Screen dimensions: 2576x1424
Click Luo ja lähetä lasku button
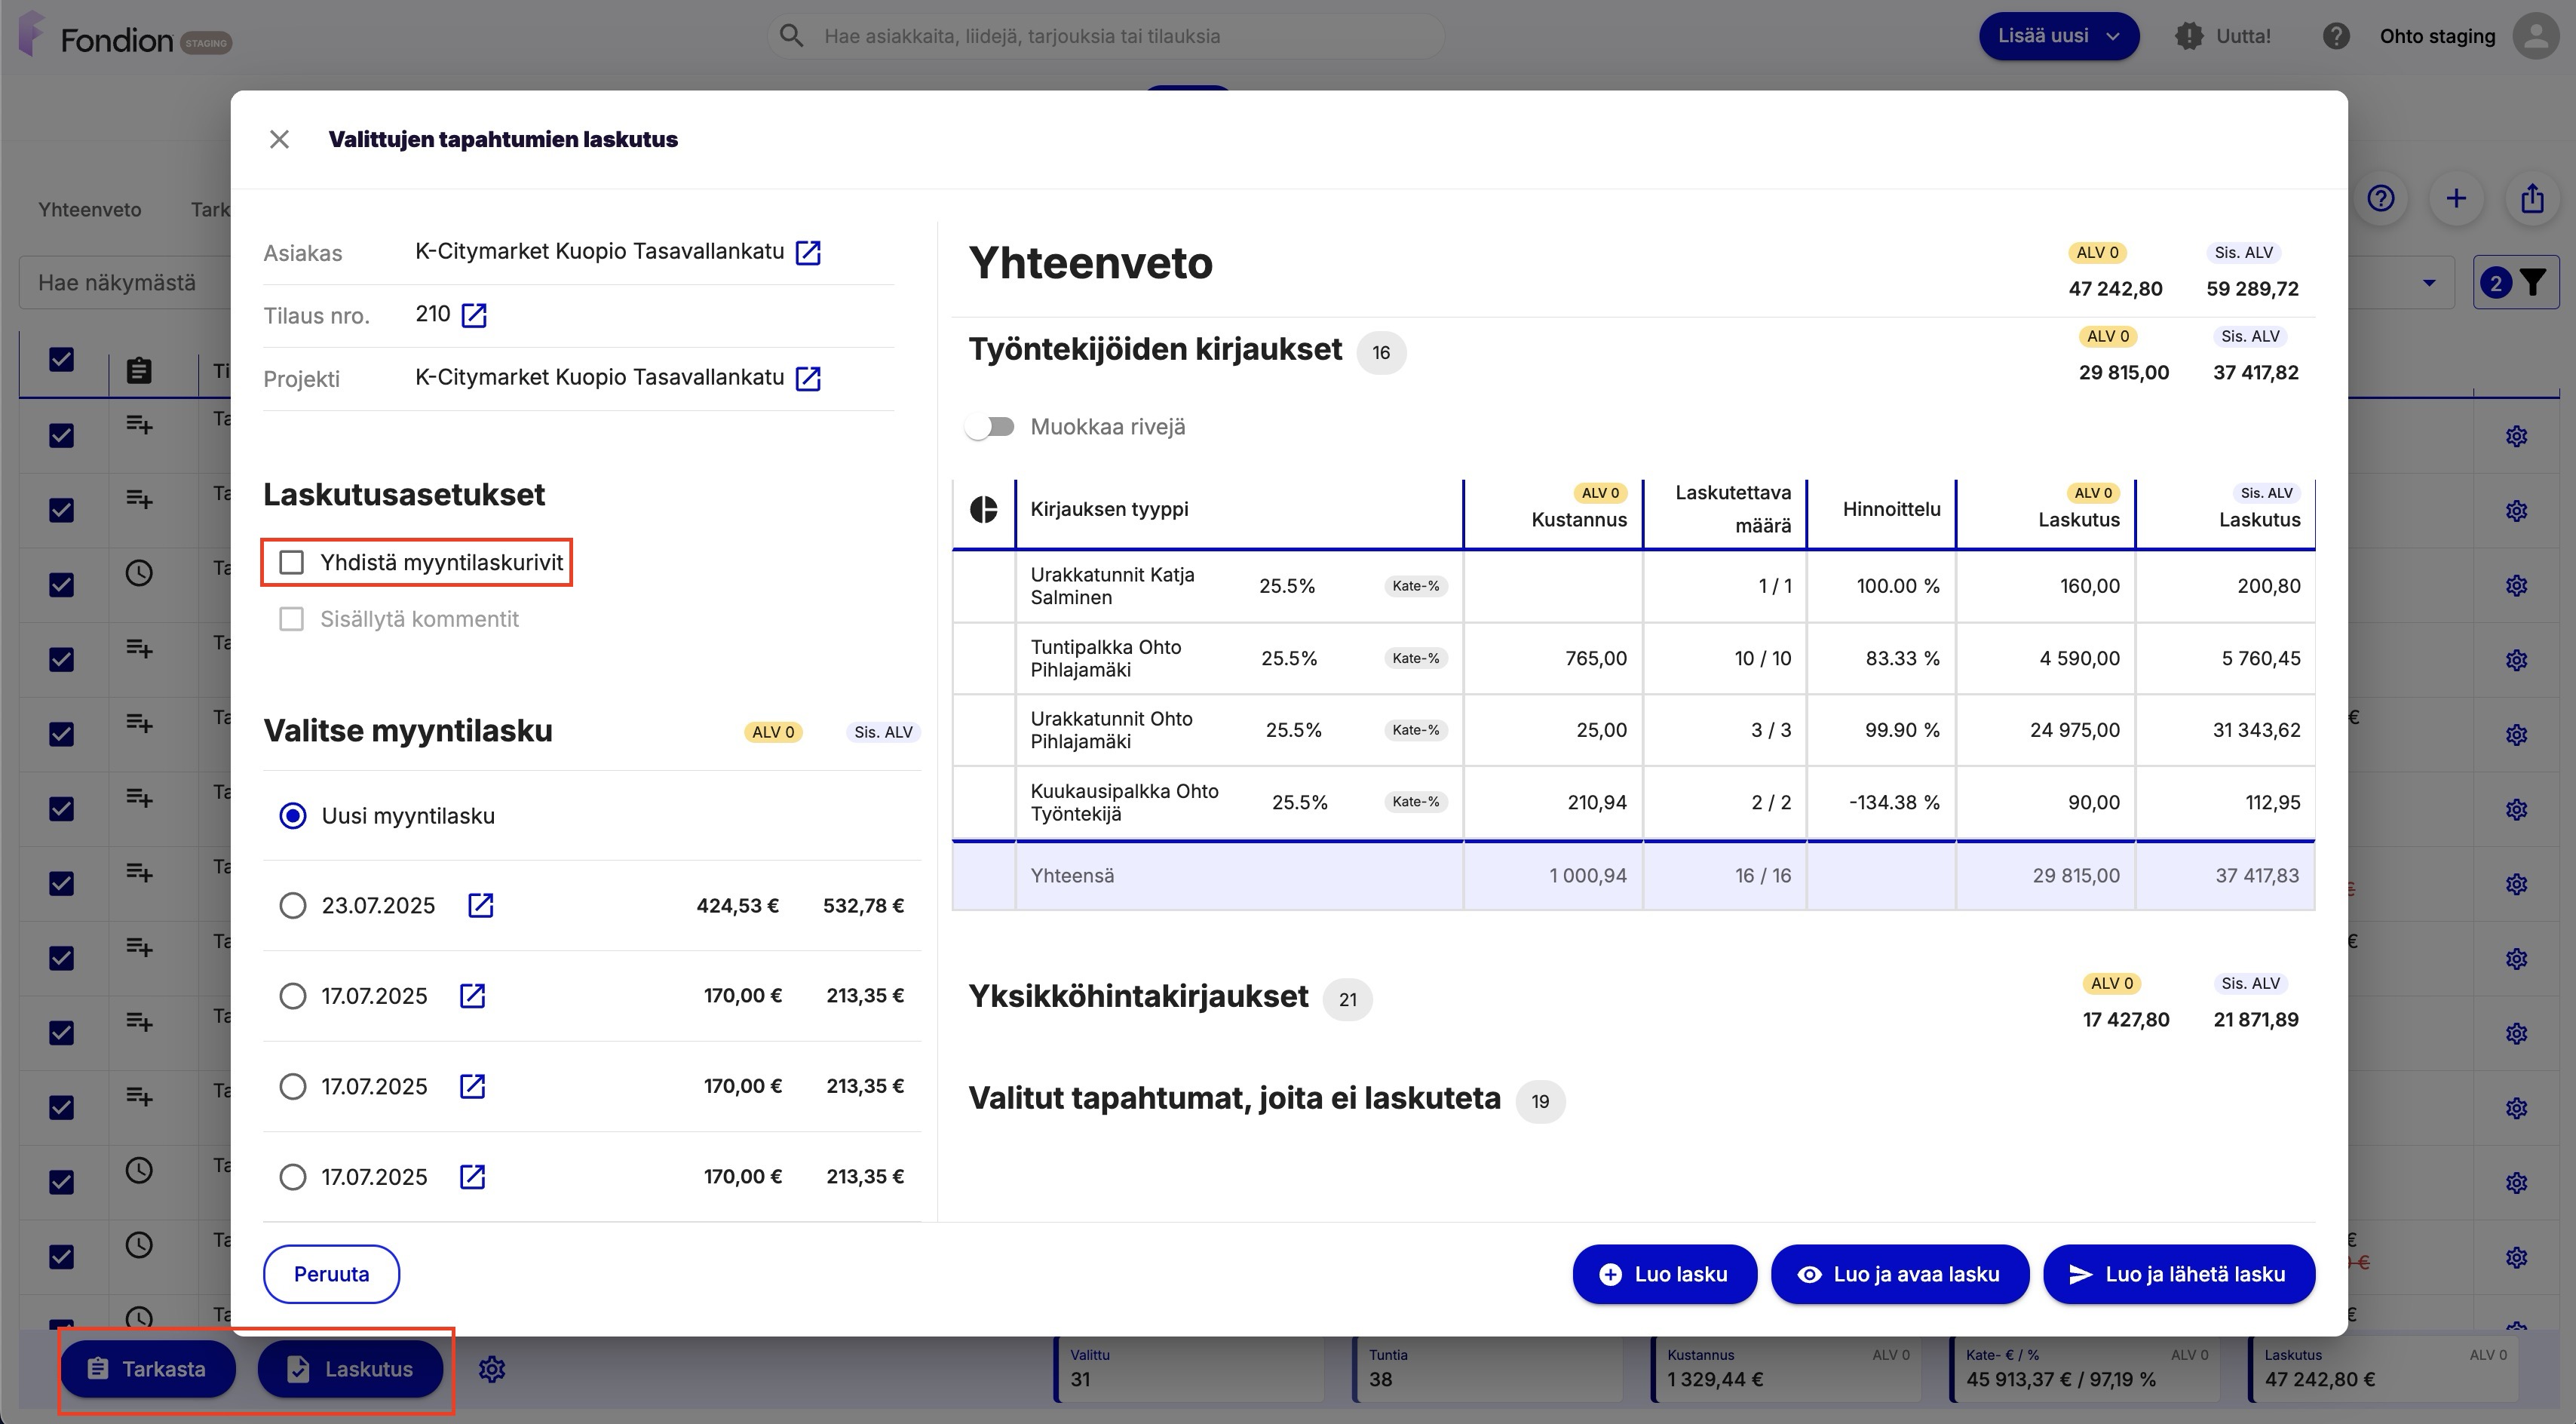2178,1274
